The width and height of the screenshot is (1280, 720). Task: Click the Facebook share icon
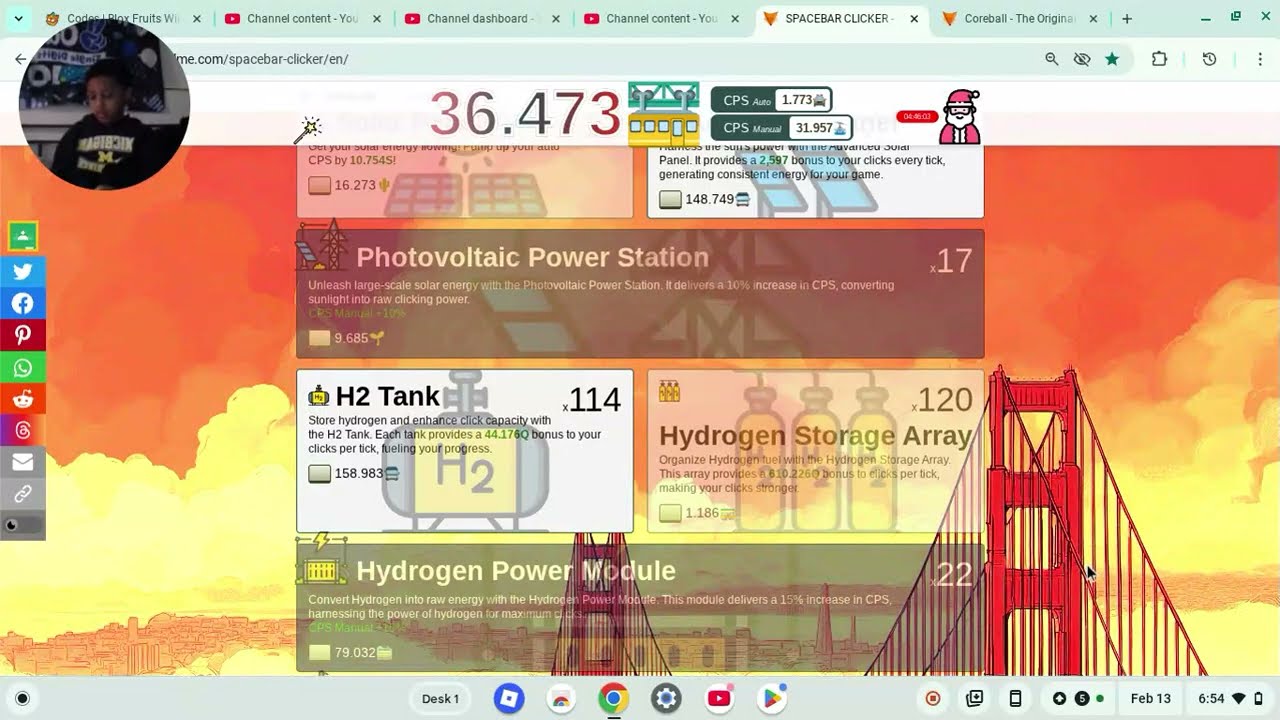click(23, 303)
